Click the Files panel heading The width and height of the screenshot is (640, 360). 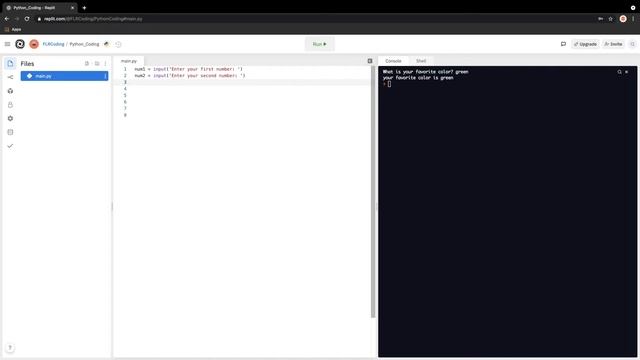tap(27, 64)
